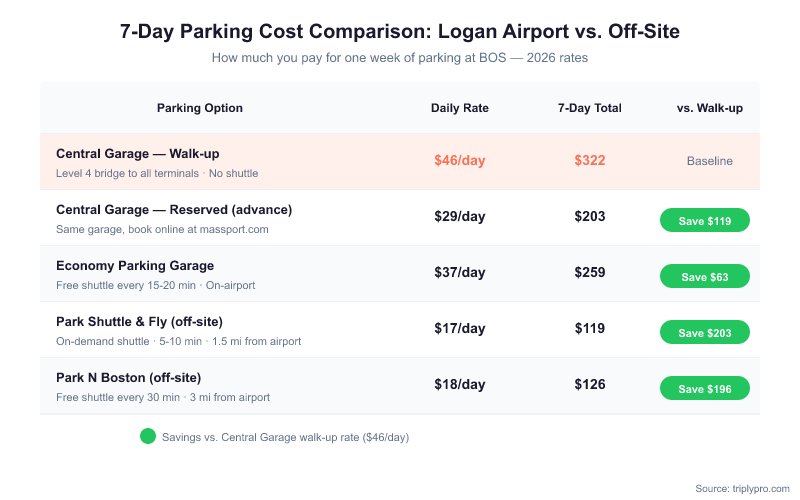The image size is (800, 500).
Task: Select the Central Garage — Walk-up row title
Action: click(138, 154)
